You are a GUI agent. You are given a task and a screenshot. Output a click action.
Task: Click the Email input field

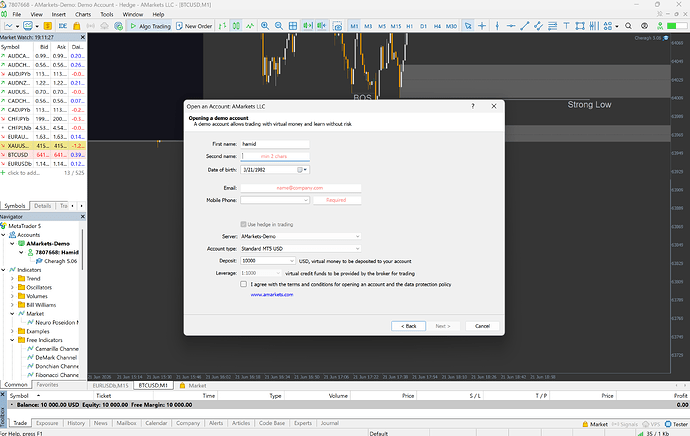coord(301,188)
